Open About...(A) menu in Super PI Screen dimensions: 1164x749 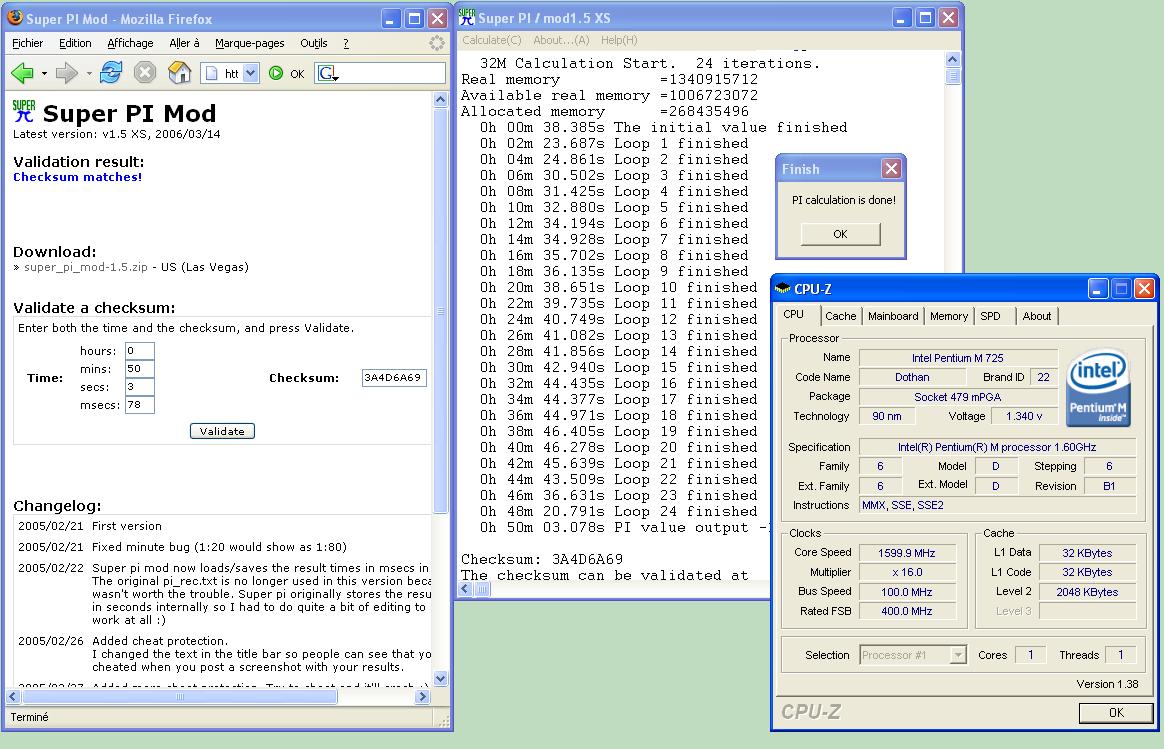(561, 40)
